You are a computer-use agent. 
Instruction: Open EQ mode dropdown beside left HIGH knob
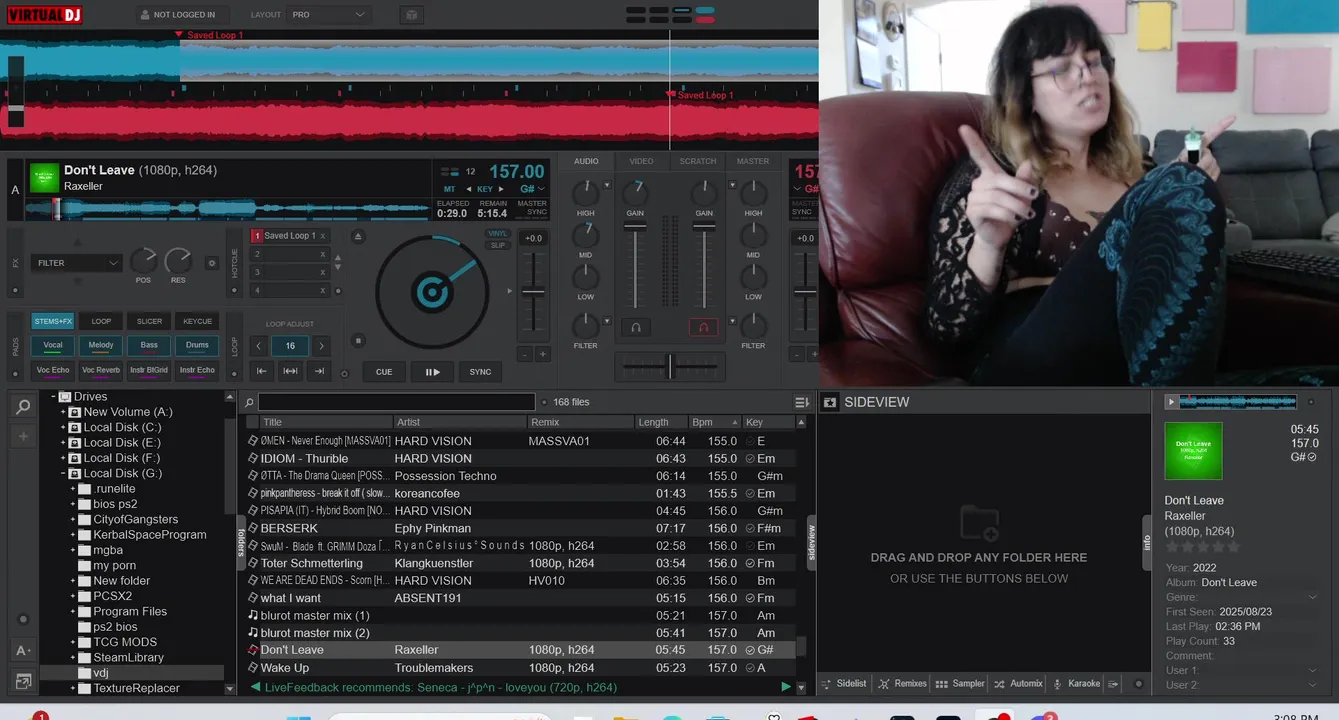click(607, 185)
